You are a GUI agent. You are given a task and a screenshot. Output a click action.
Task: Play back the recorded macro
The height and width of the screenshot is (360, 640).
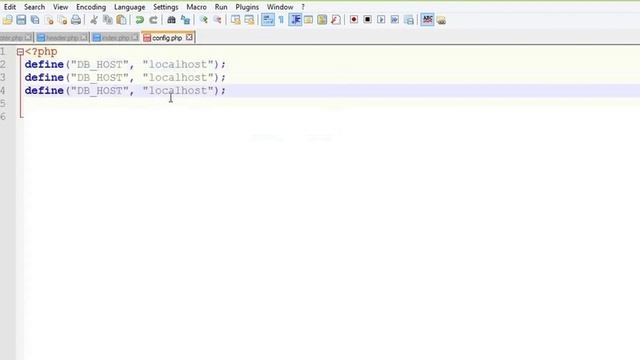(381, 20)
